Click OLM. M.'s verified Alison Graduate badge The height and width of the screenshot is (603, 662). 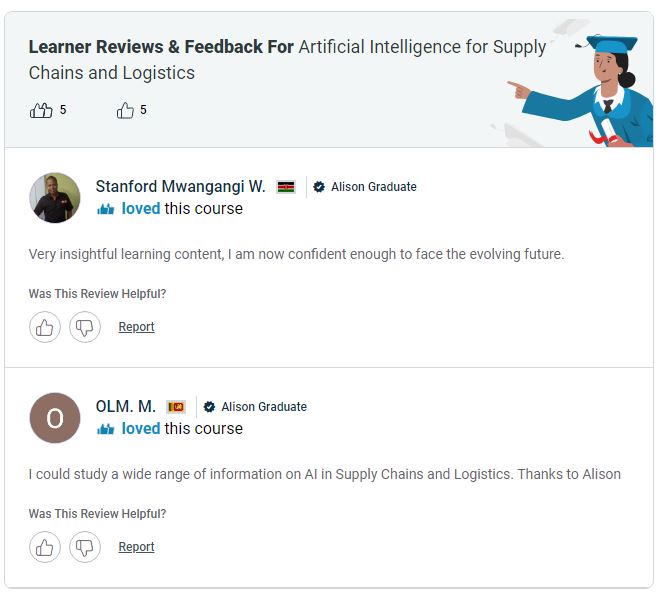tap(209, 407)
